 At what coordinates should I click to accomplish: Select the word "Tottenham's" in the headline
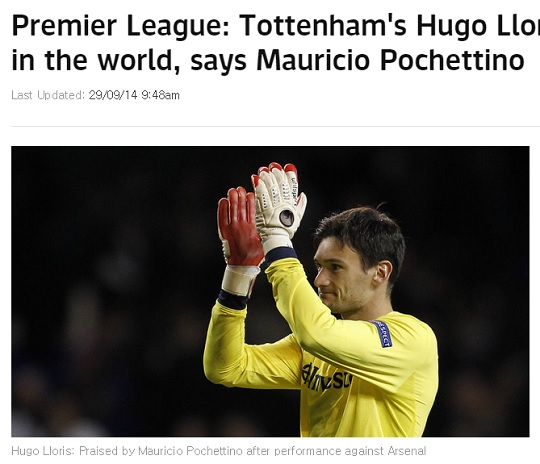tap(323, 25)
